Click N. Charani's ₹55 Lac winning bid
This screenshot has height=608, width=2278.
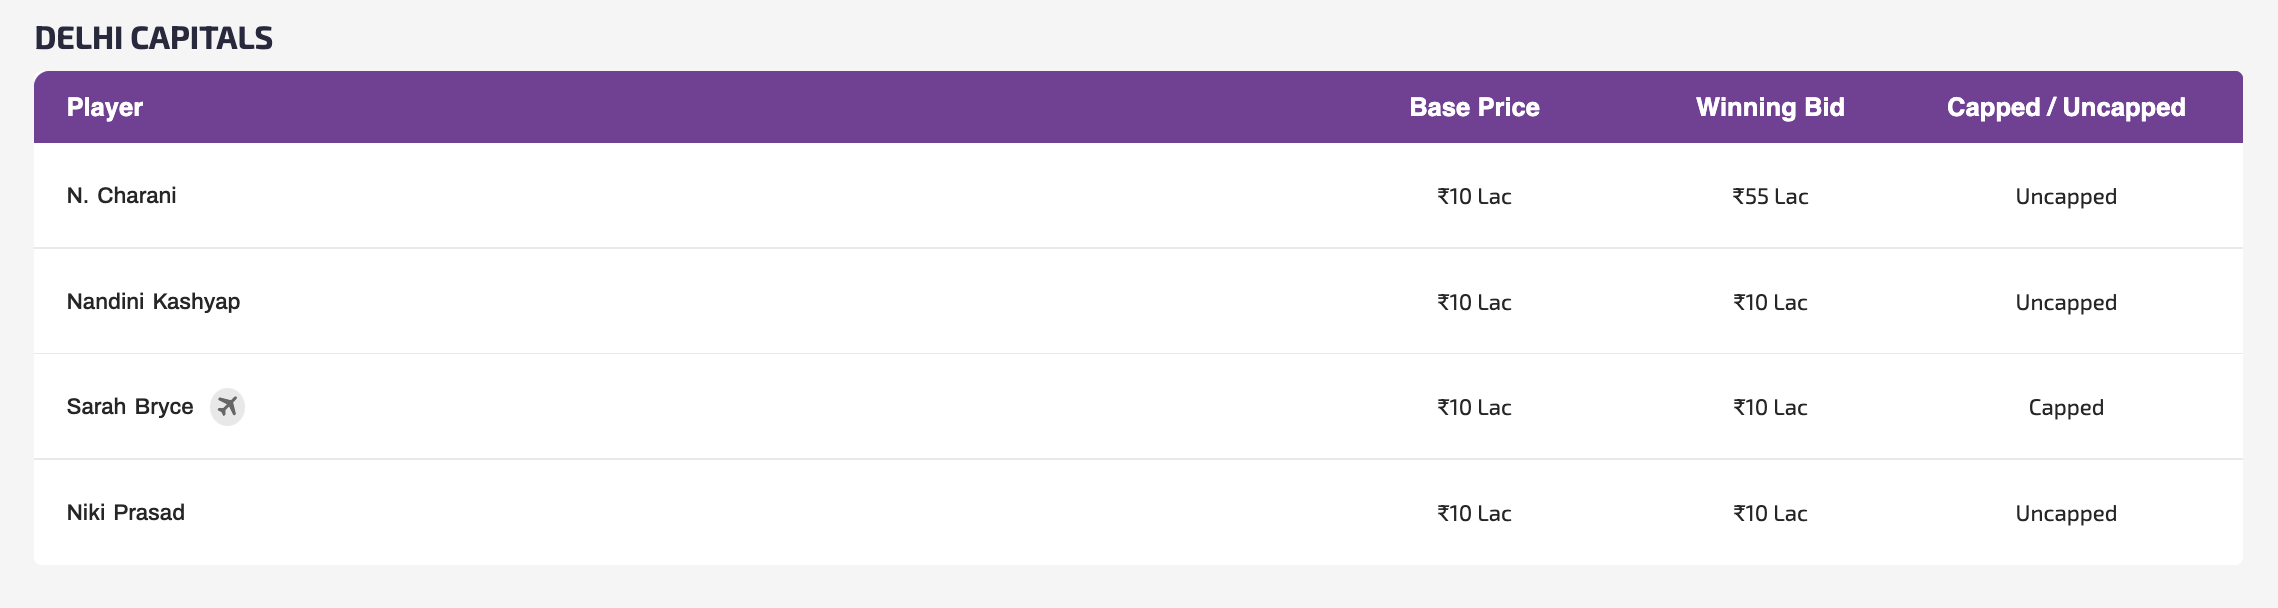[1770, 197]
